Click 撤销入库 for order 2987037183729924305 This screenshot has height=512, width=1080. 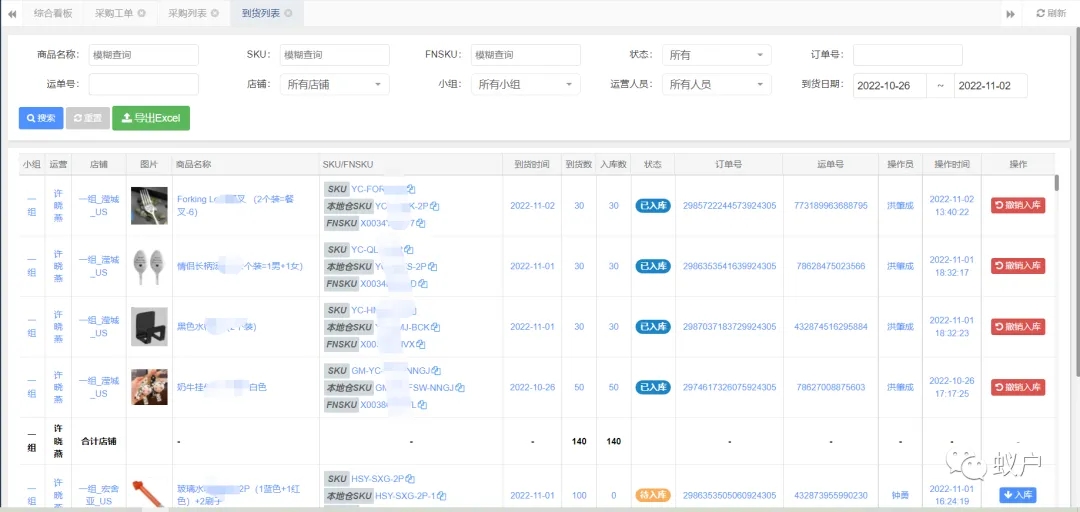[1018, 327]
